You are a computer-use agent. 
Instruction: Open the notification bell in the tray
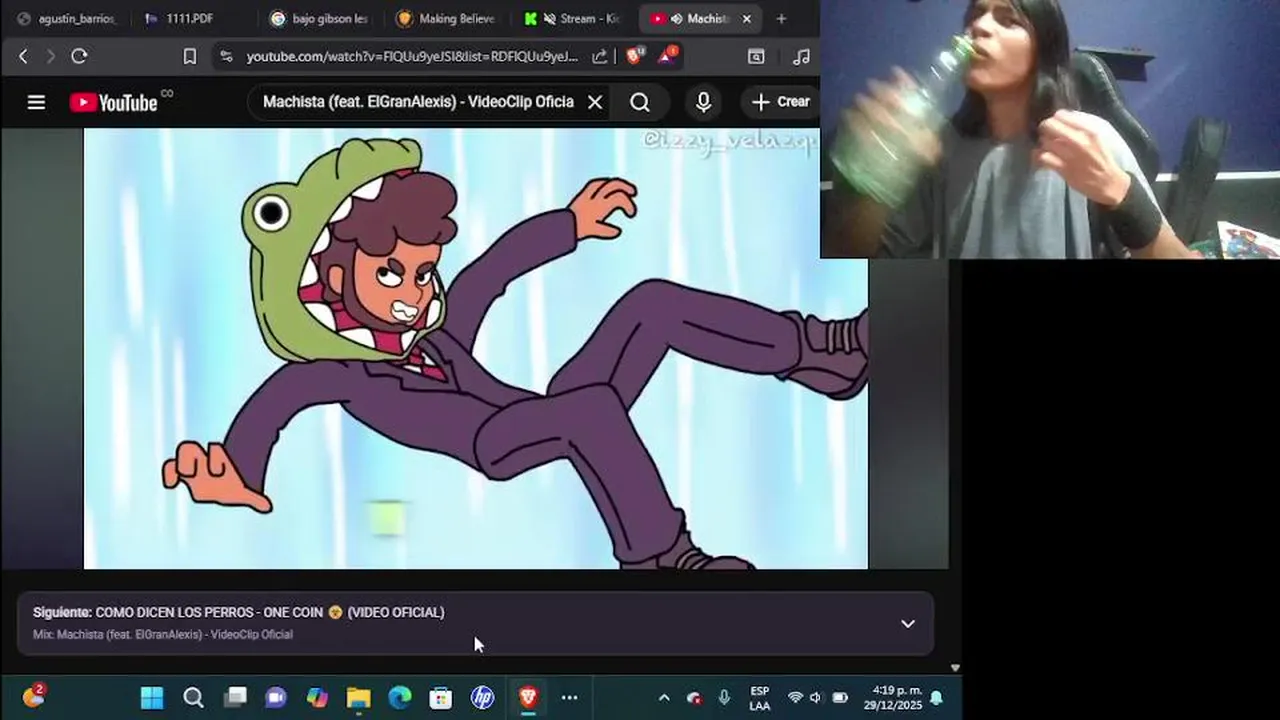[937, 698]
